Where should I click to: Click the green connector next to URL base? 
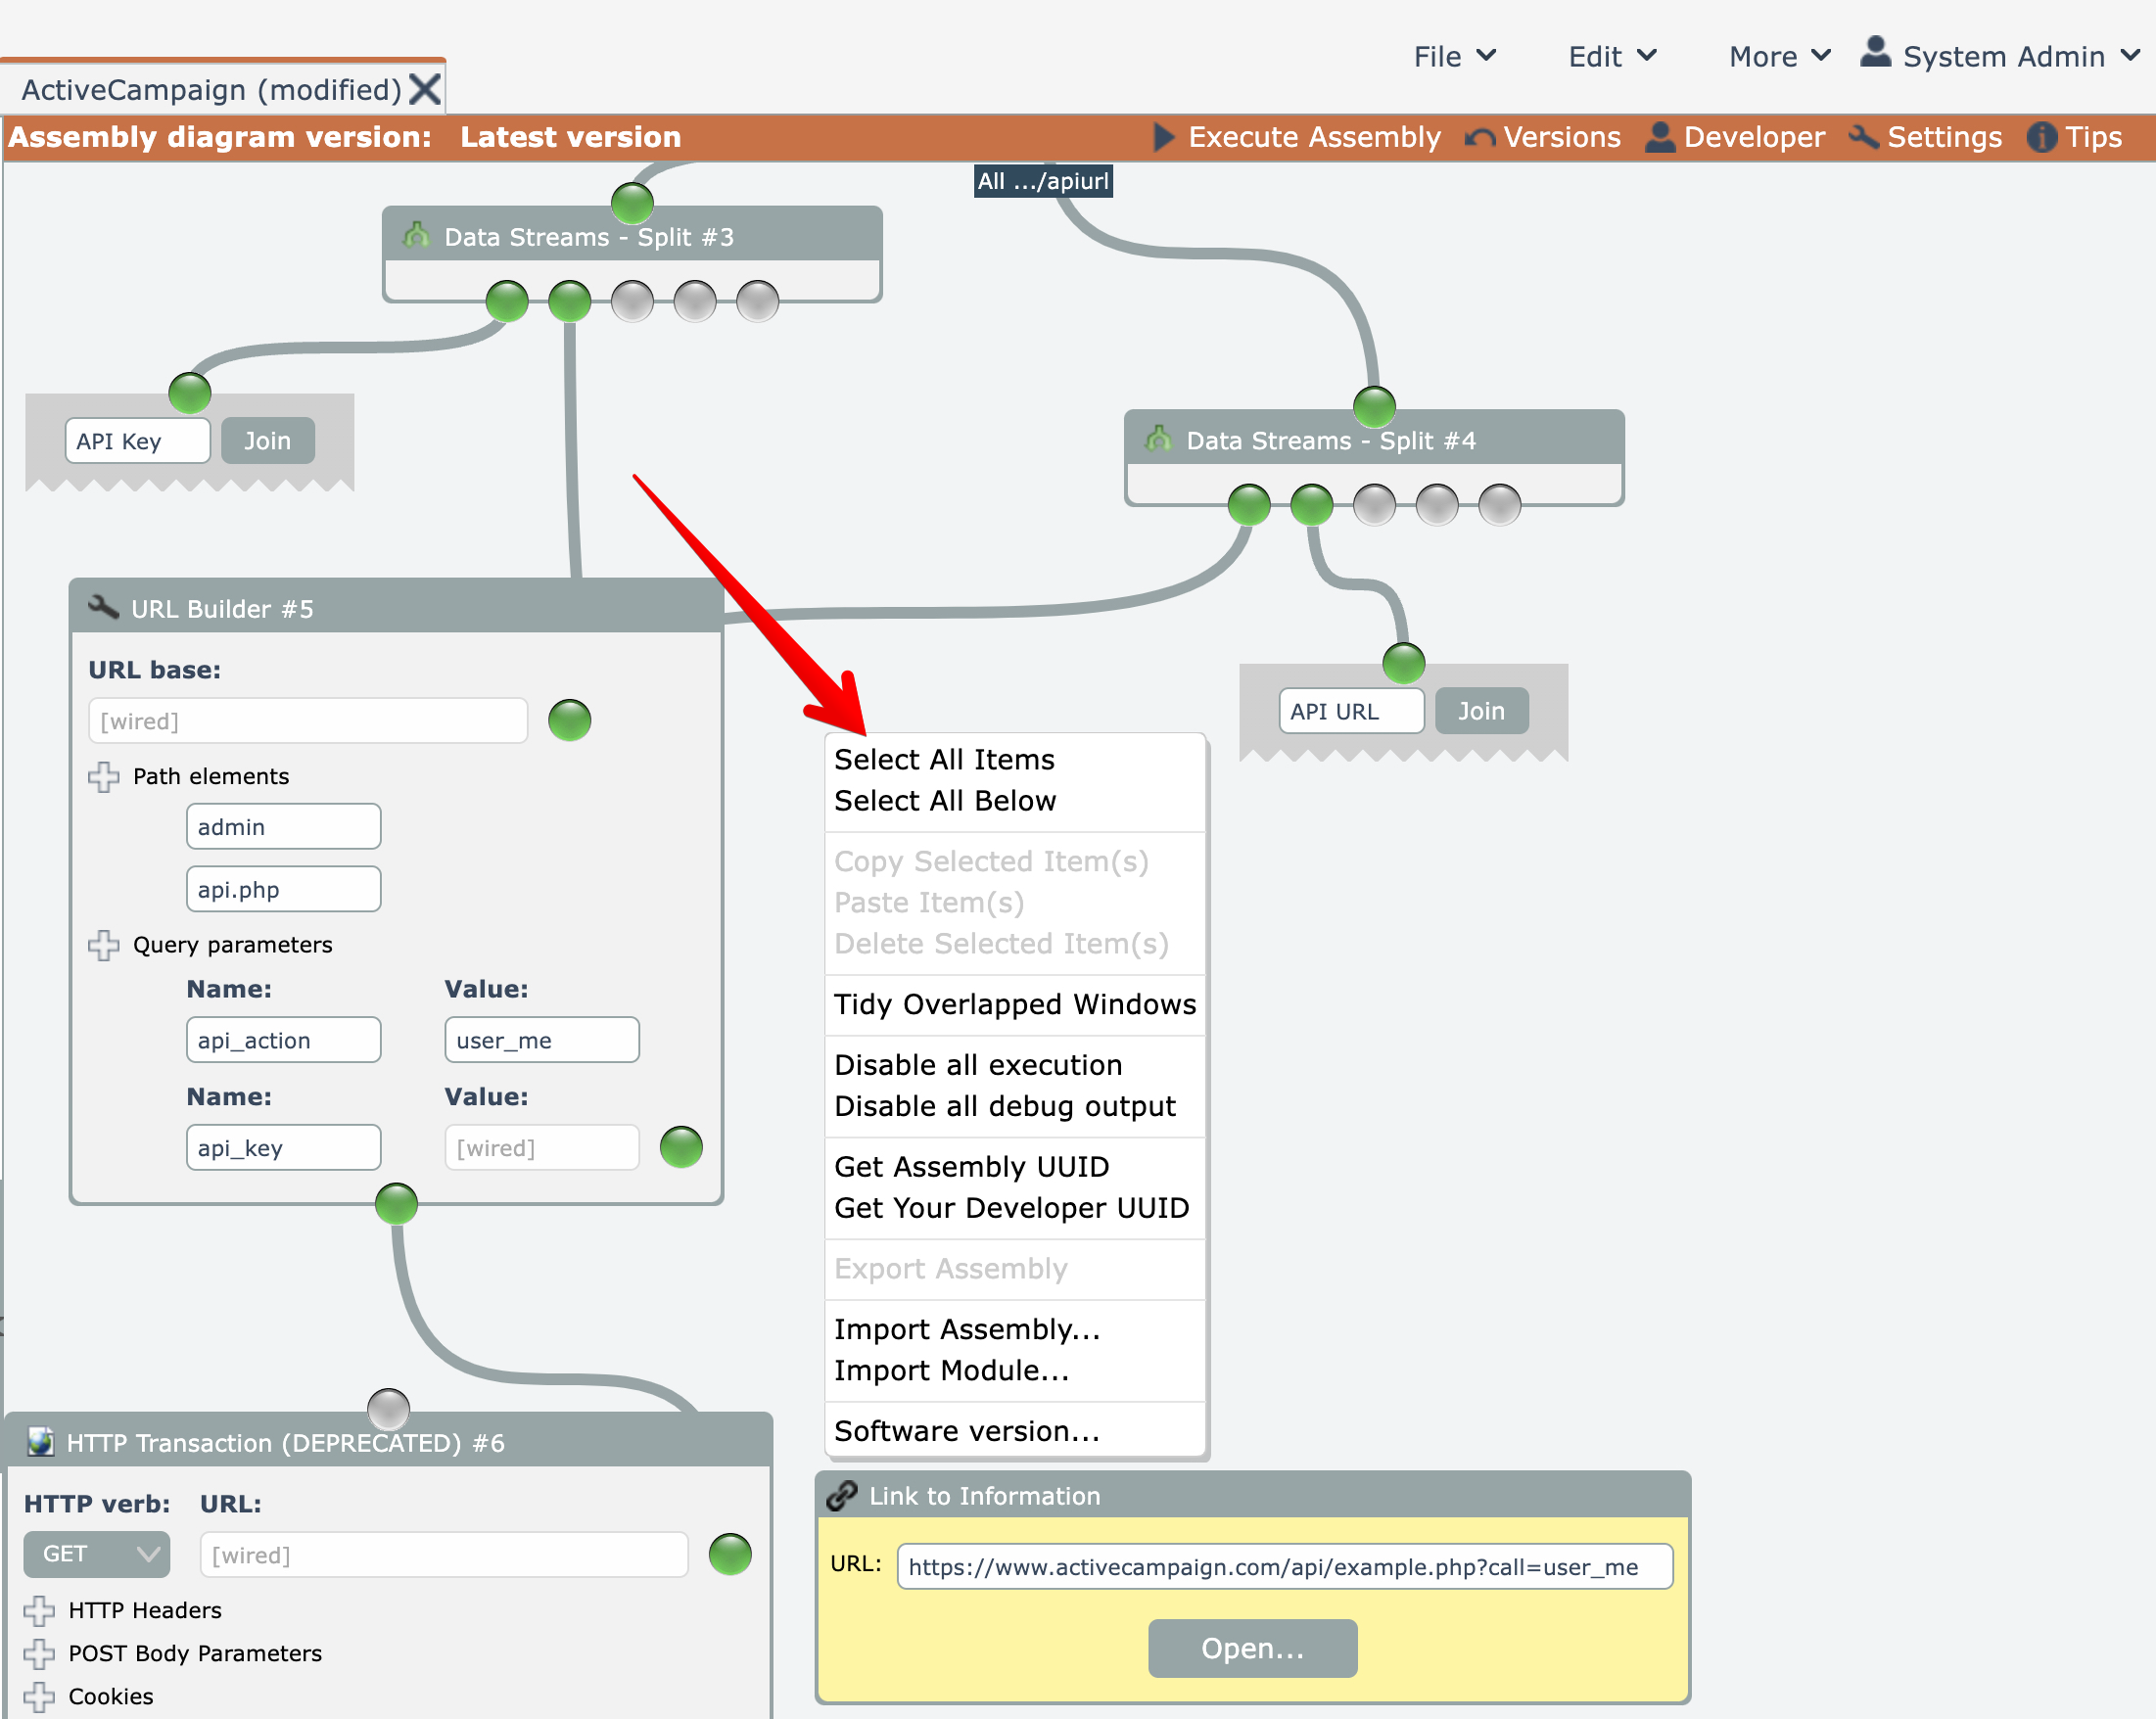[x=570, y=720]
